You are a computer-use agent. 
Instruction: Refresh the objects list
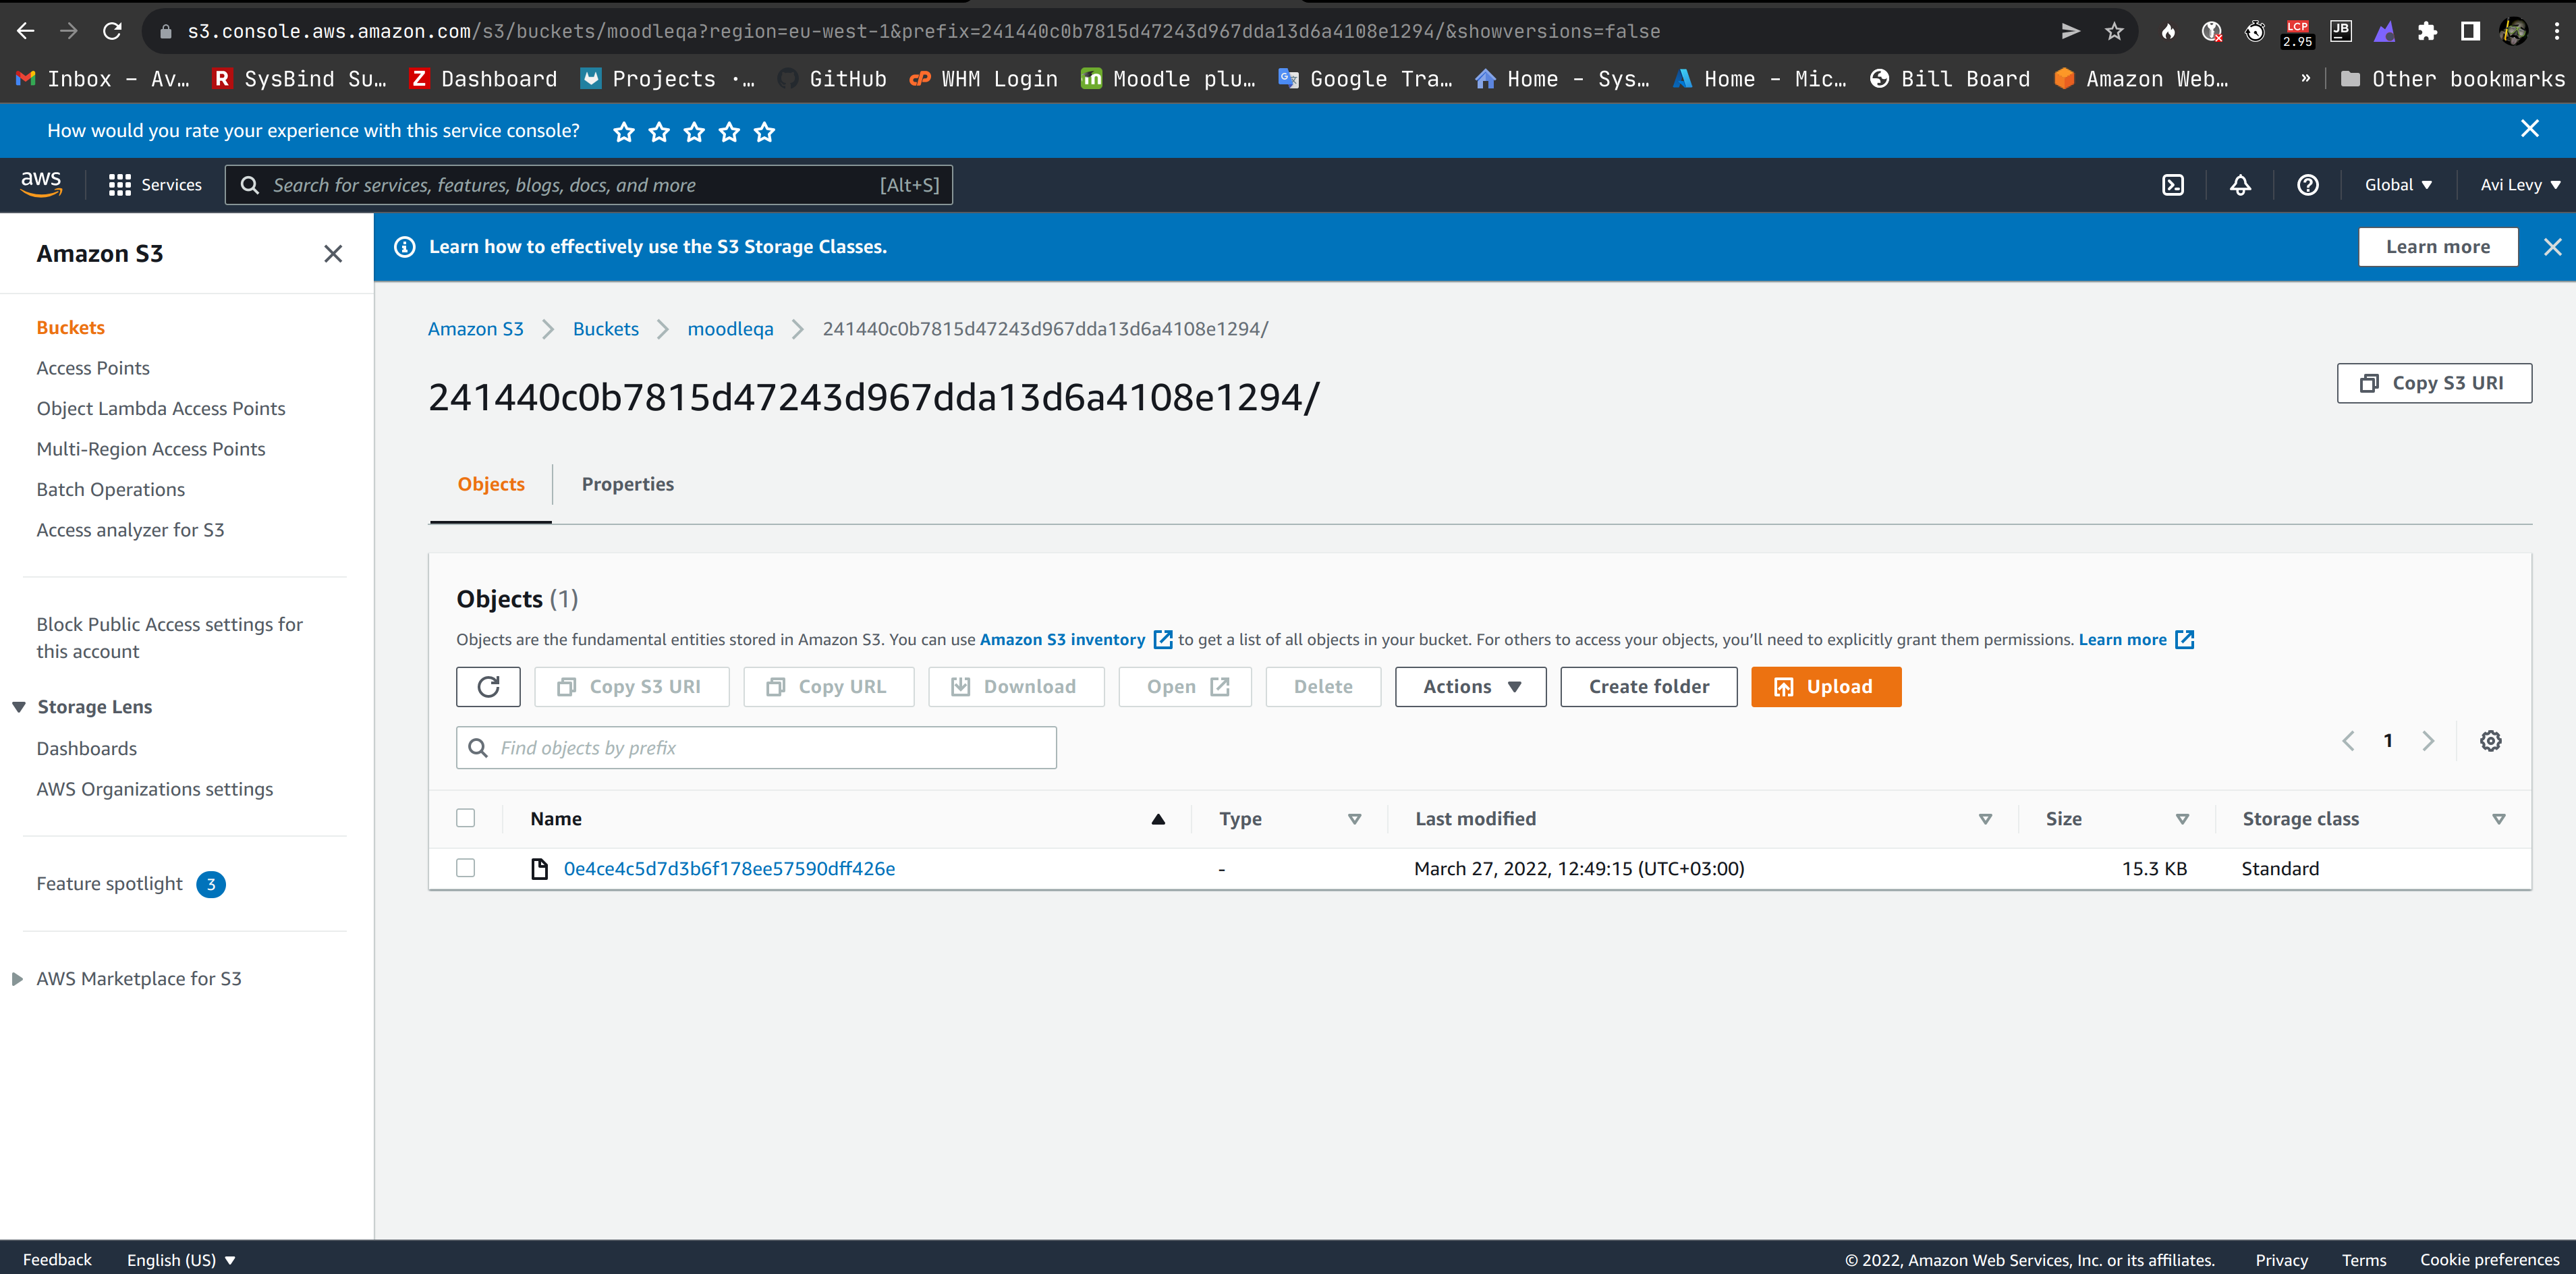click(488, 687)
